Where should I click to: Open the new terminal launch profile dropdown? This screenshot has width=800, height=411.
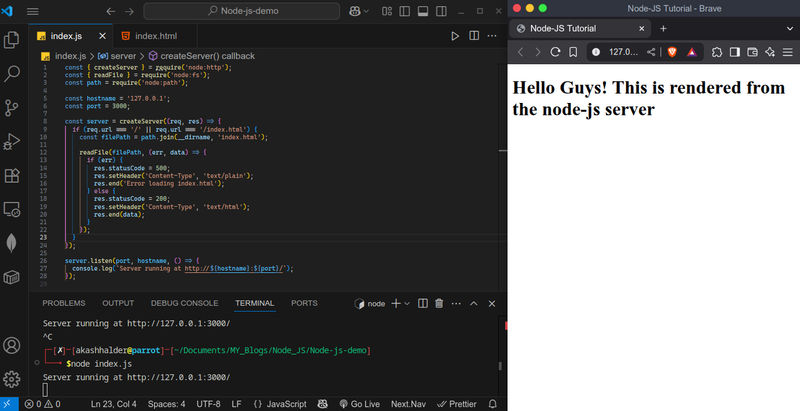(407, 303)
